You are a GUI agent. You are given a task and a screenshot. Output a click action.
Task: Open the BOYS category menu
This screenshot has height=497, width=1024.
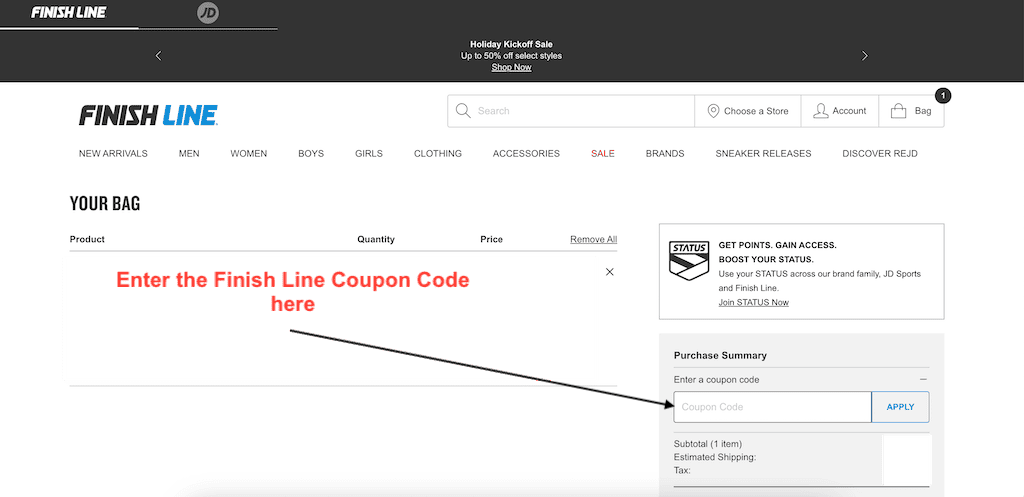tap(311, 153)
